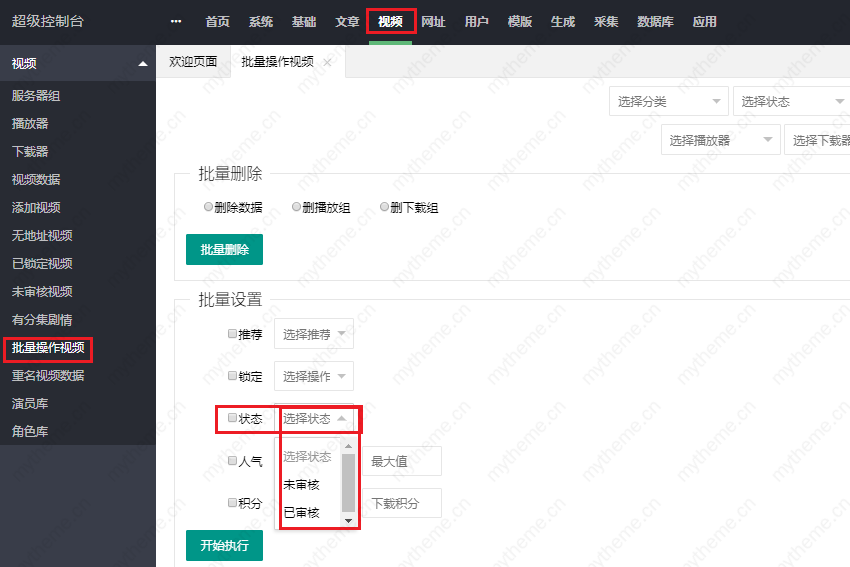This screenshot has height=567, width=850.
Task: Open 未审核视频 in the sidebar
Action: point(42,292)
